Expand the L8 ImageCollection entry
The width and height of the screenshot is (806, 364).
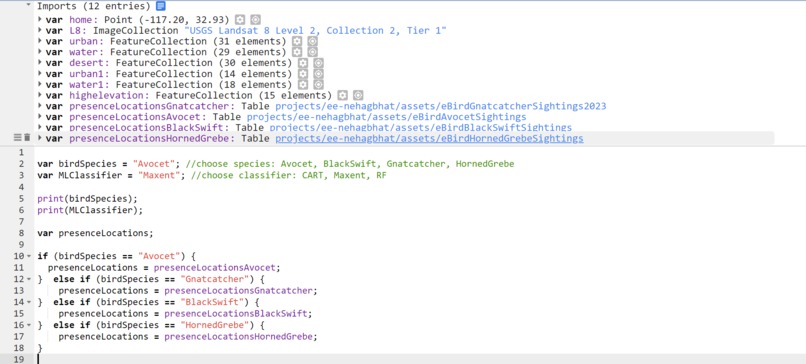[40, 30]
